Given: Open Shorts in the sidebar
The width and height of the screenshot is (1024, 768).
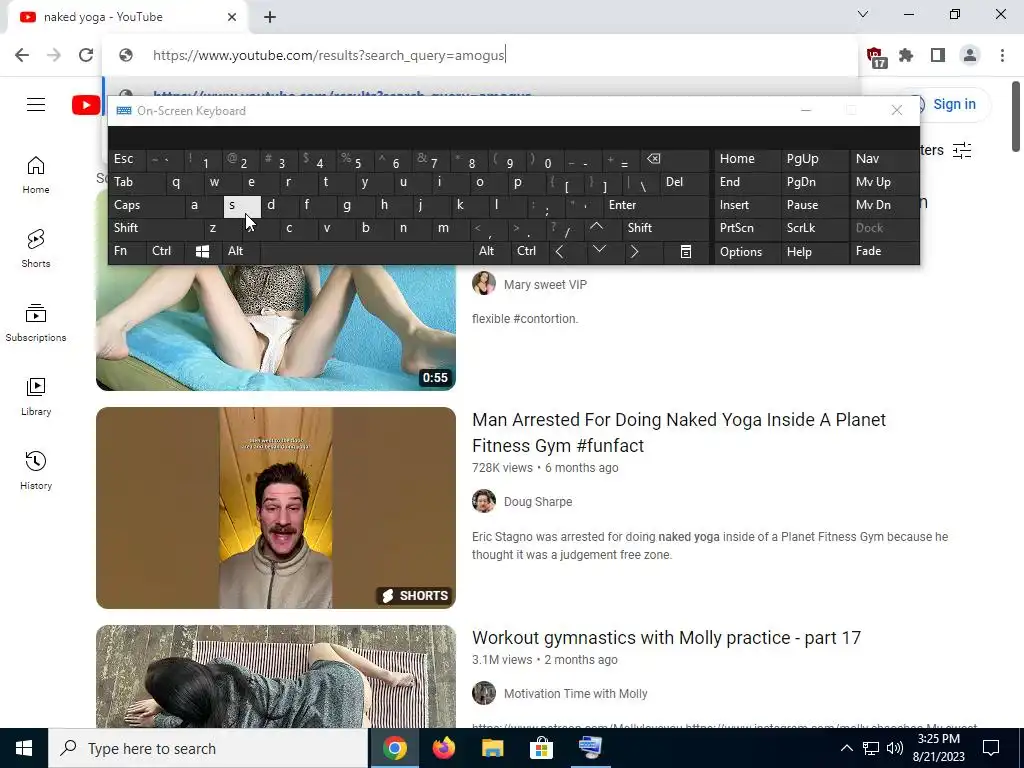Looking at the screenshot, I should click(36, 249).
